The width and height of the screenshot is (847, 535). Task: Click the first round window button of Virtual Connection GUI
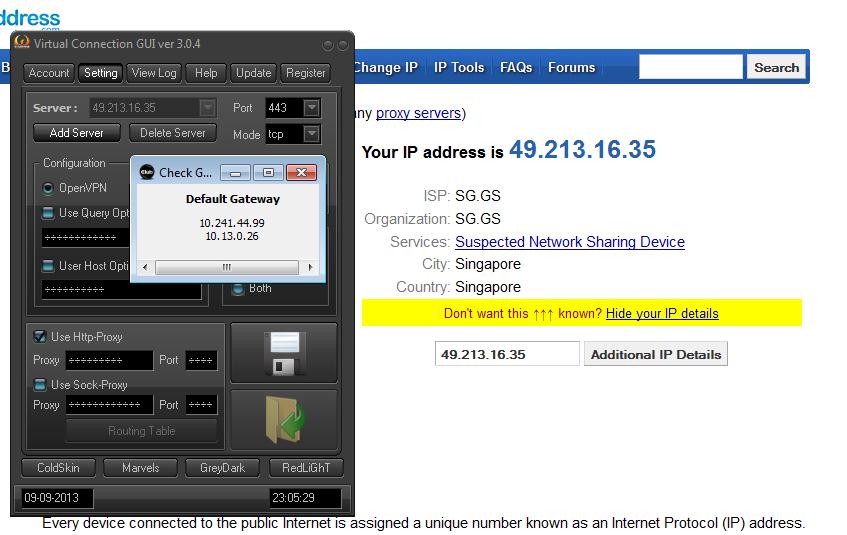[x=327, y=45]
